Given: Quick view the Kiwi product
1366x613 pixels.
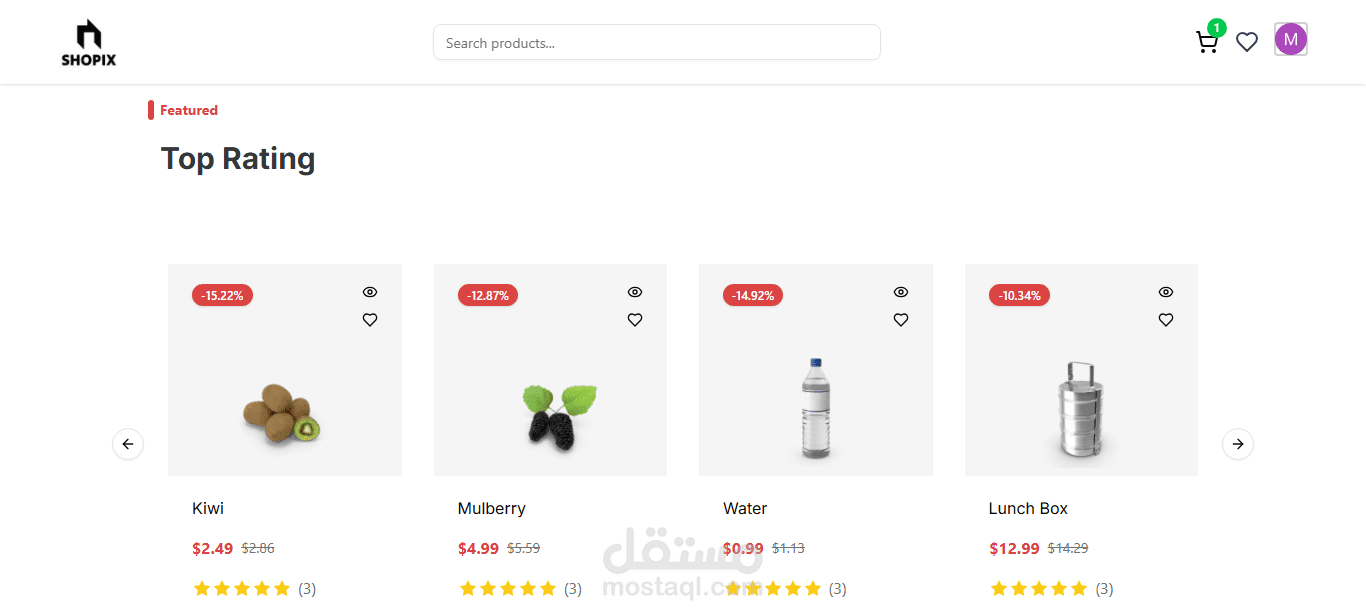Looking at the screenshot, I should coord(370,292).
